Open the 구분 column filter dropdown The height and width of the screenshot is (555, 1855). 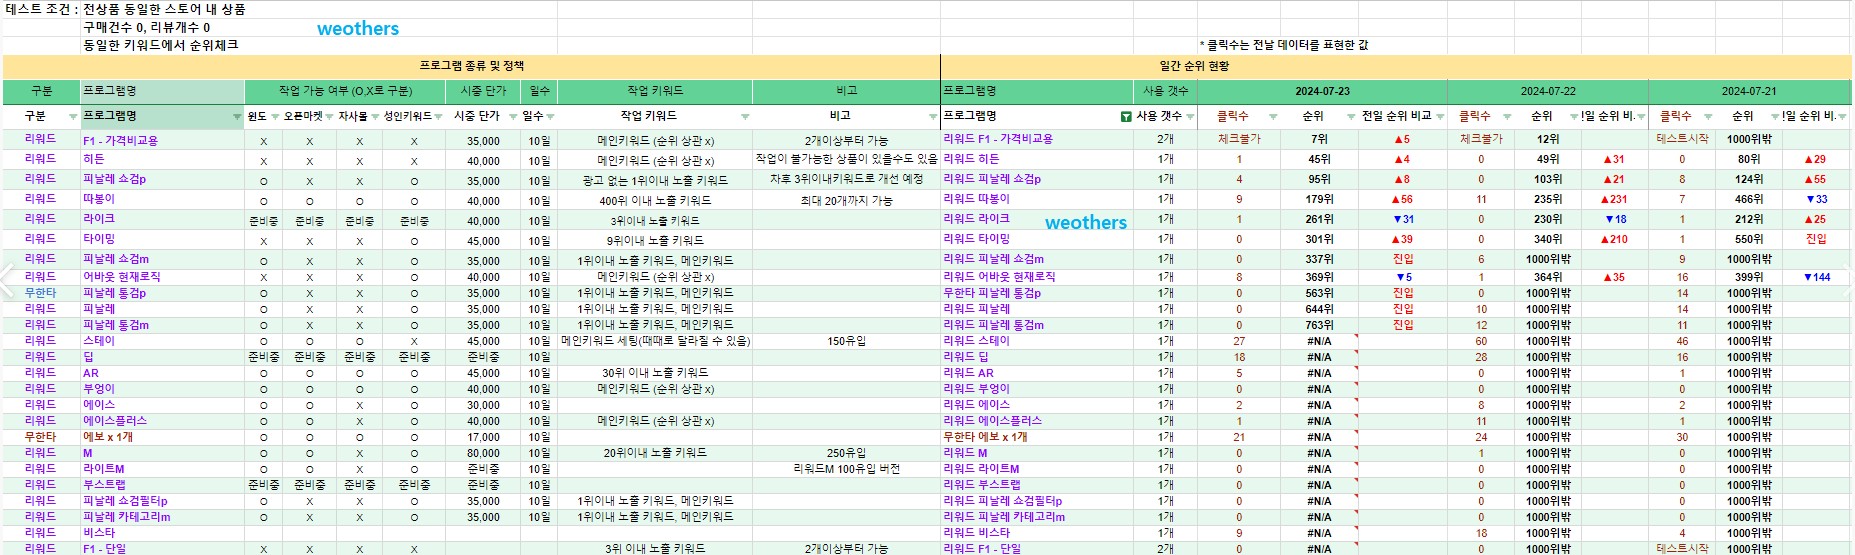[73, 117]
